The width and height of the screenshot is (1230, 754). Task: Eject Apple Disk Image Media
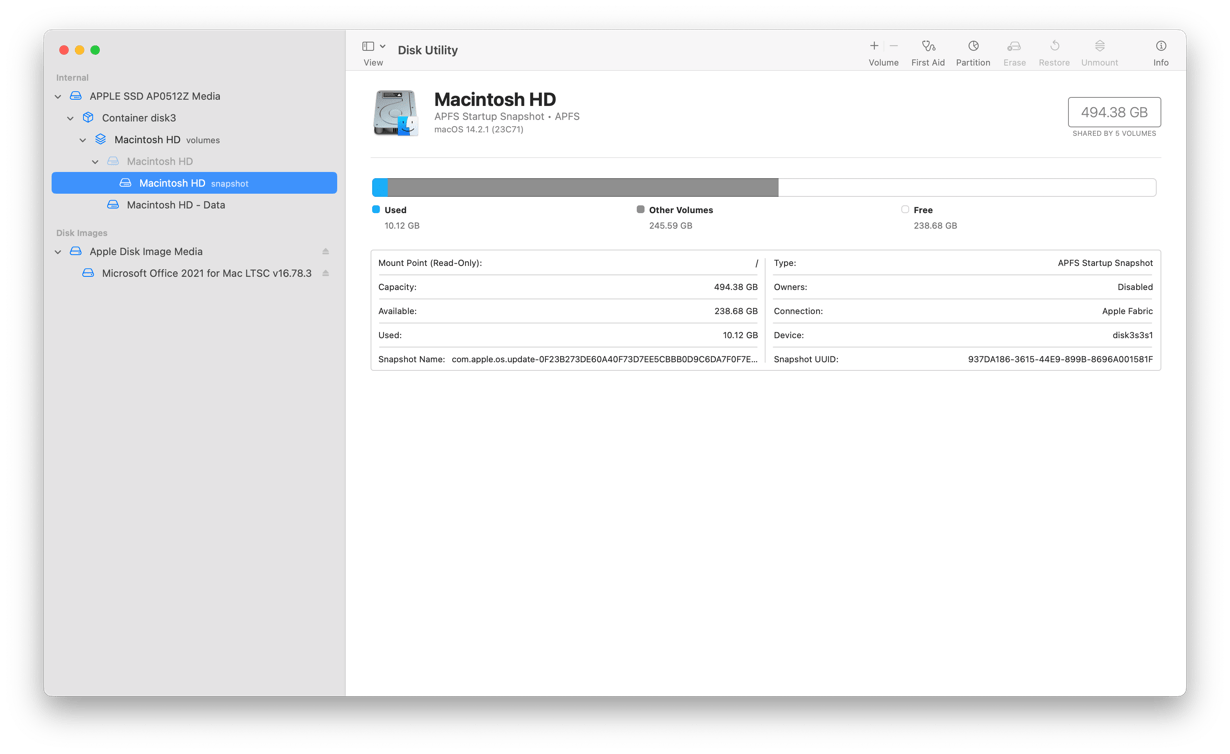(x=325, y=252)
